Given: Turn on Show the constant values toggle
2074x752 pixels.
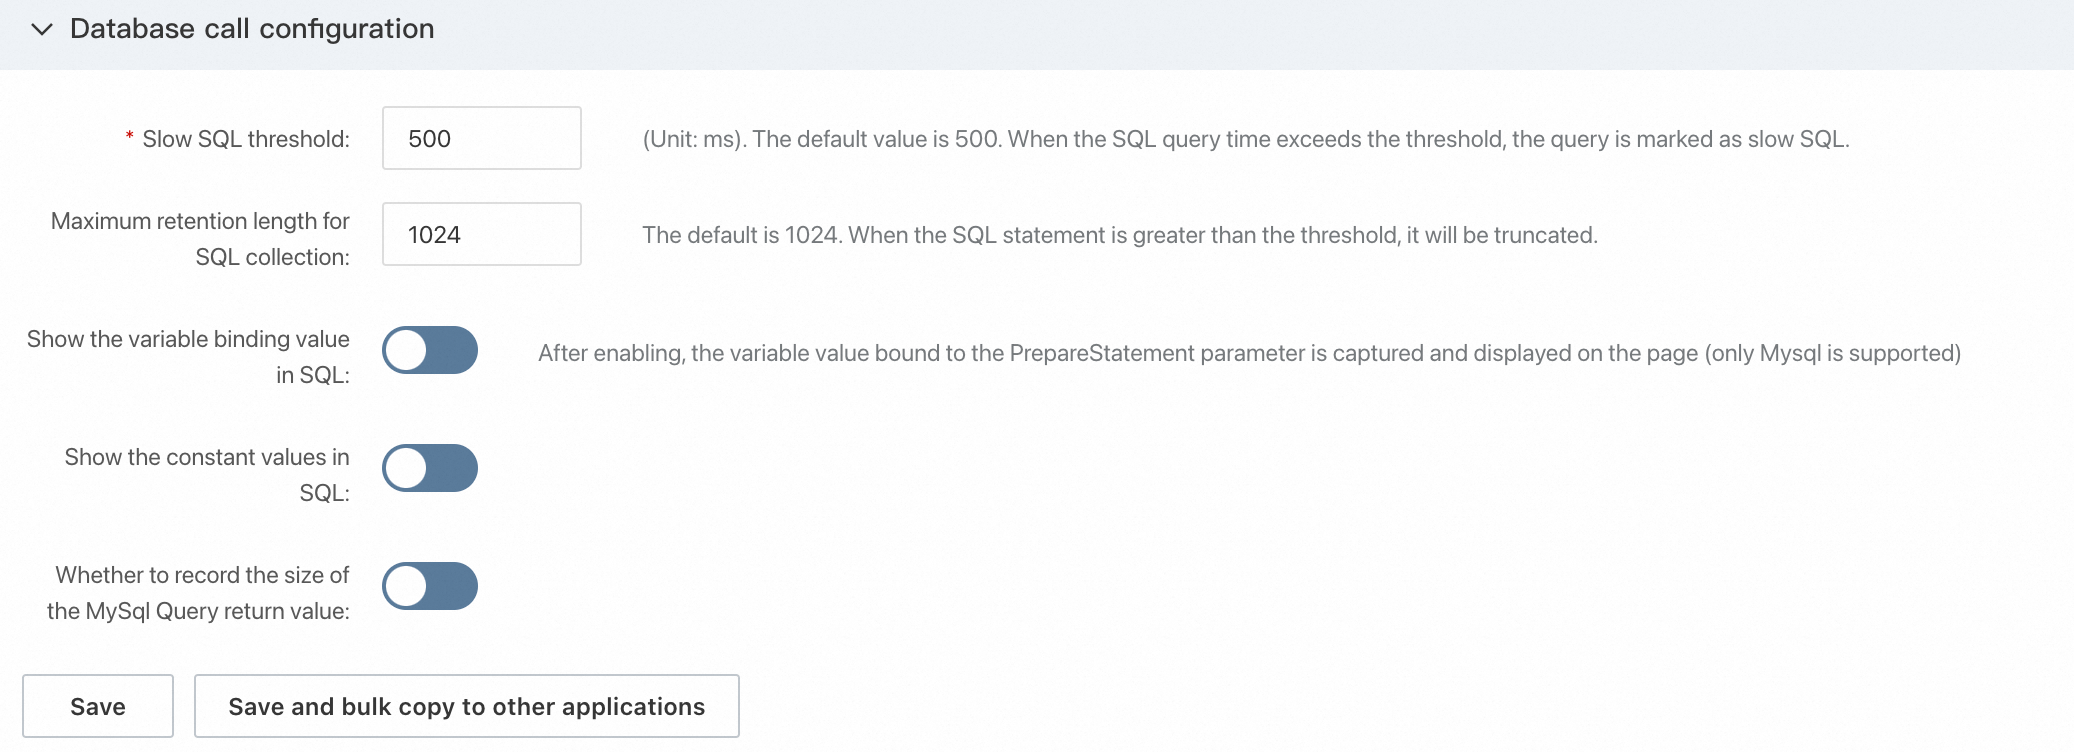Looking at the screenshot, I should point(430,469).
